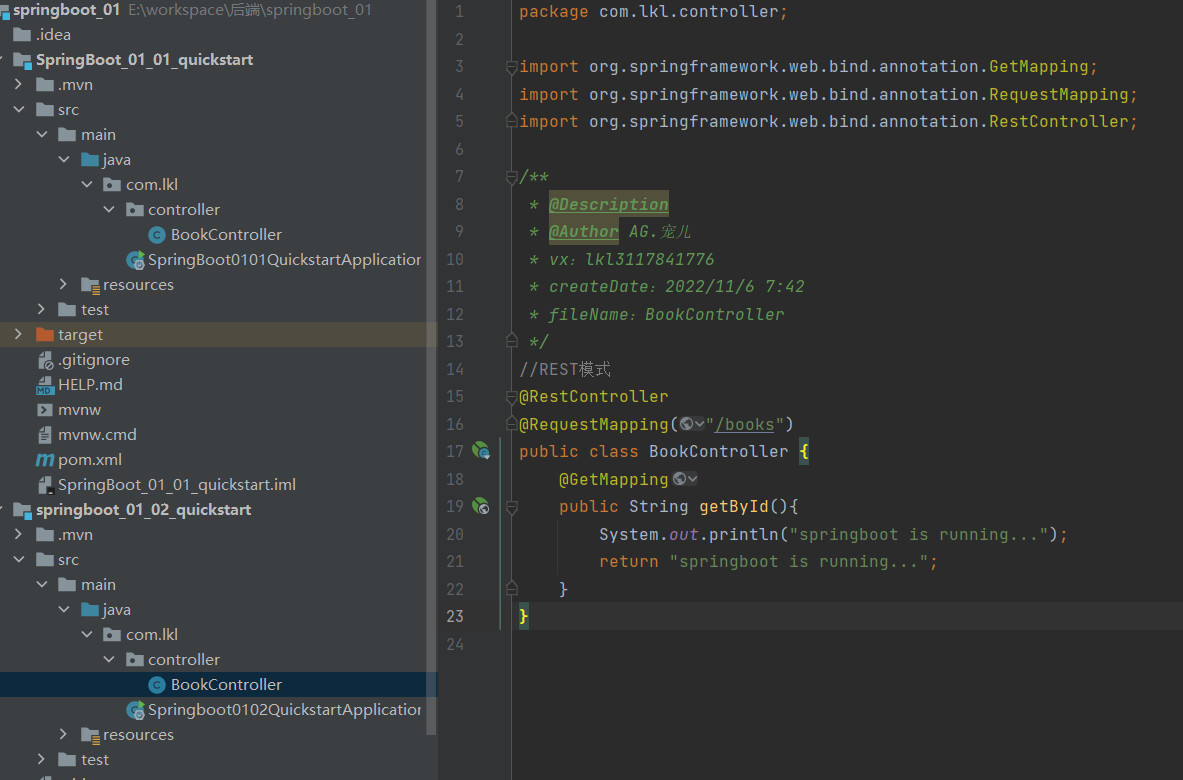Click the request mapping gutter icon on line 19
The height and width of the screenshot is (780, 1183).
click(481, 506)
